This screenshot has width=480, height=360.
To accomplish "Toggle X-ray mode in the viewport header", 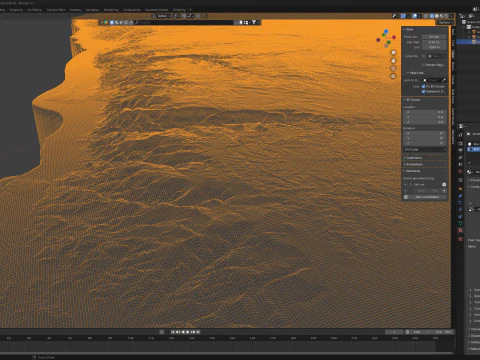I will pos(426,16).
